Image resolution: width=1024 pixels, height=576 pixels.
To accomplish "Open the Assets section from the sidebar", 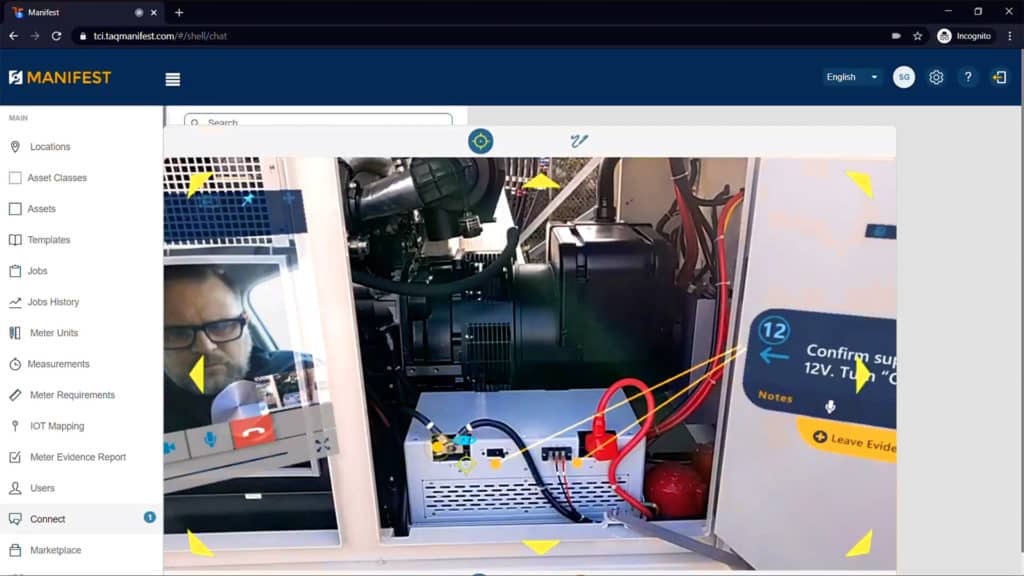I will pyautogui.click(x=14, y=208).
